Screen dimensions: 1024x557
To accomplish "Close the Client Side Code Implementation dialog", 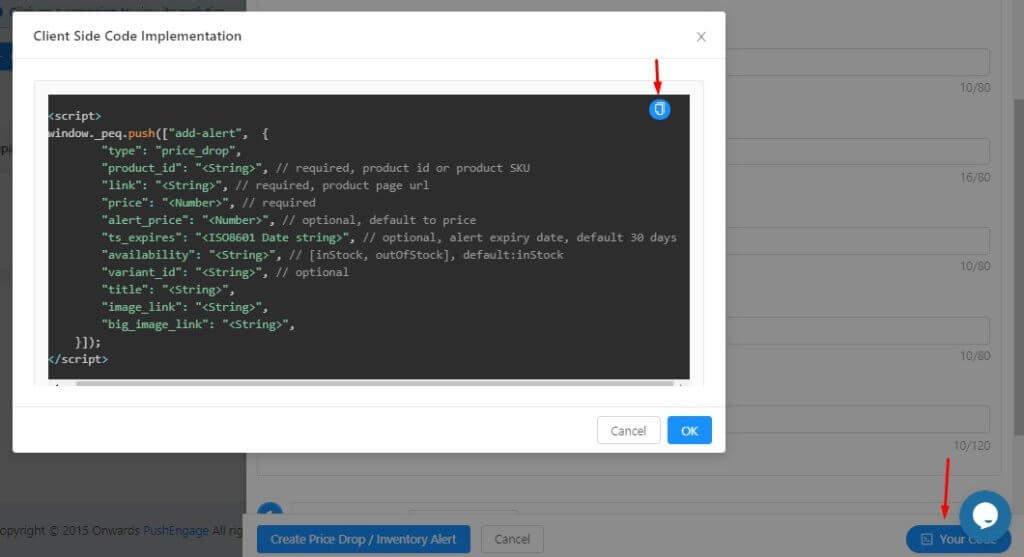I will 701,37.
